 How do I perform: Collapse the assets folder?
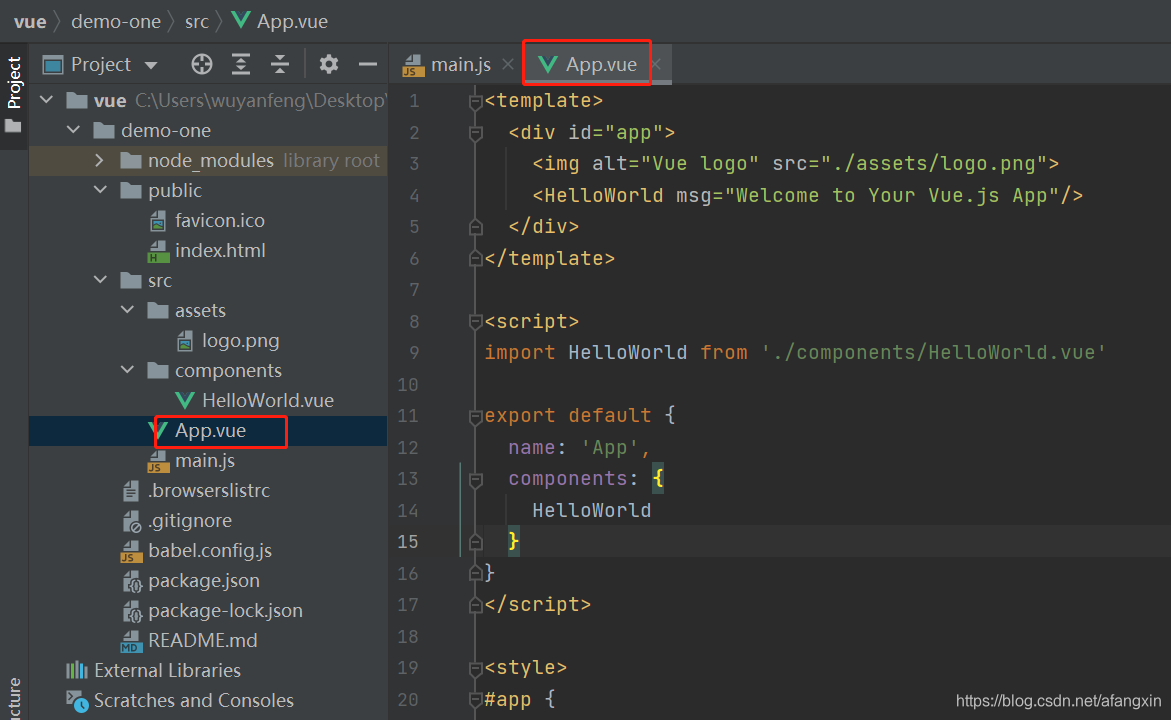coord(127,309)
